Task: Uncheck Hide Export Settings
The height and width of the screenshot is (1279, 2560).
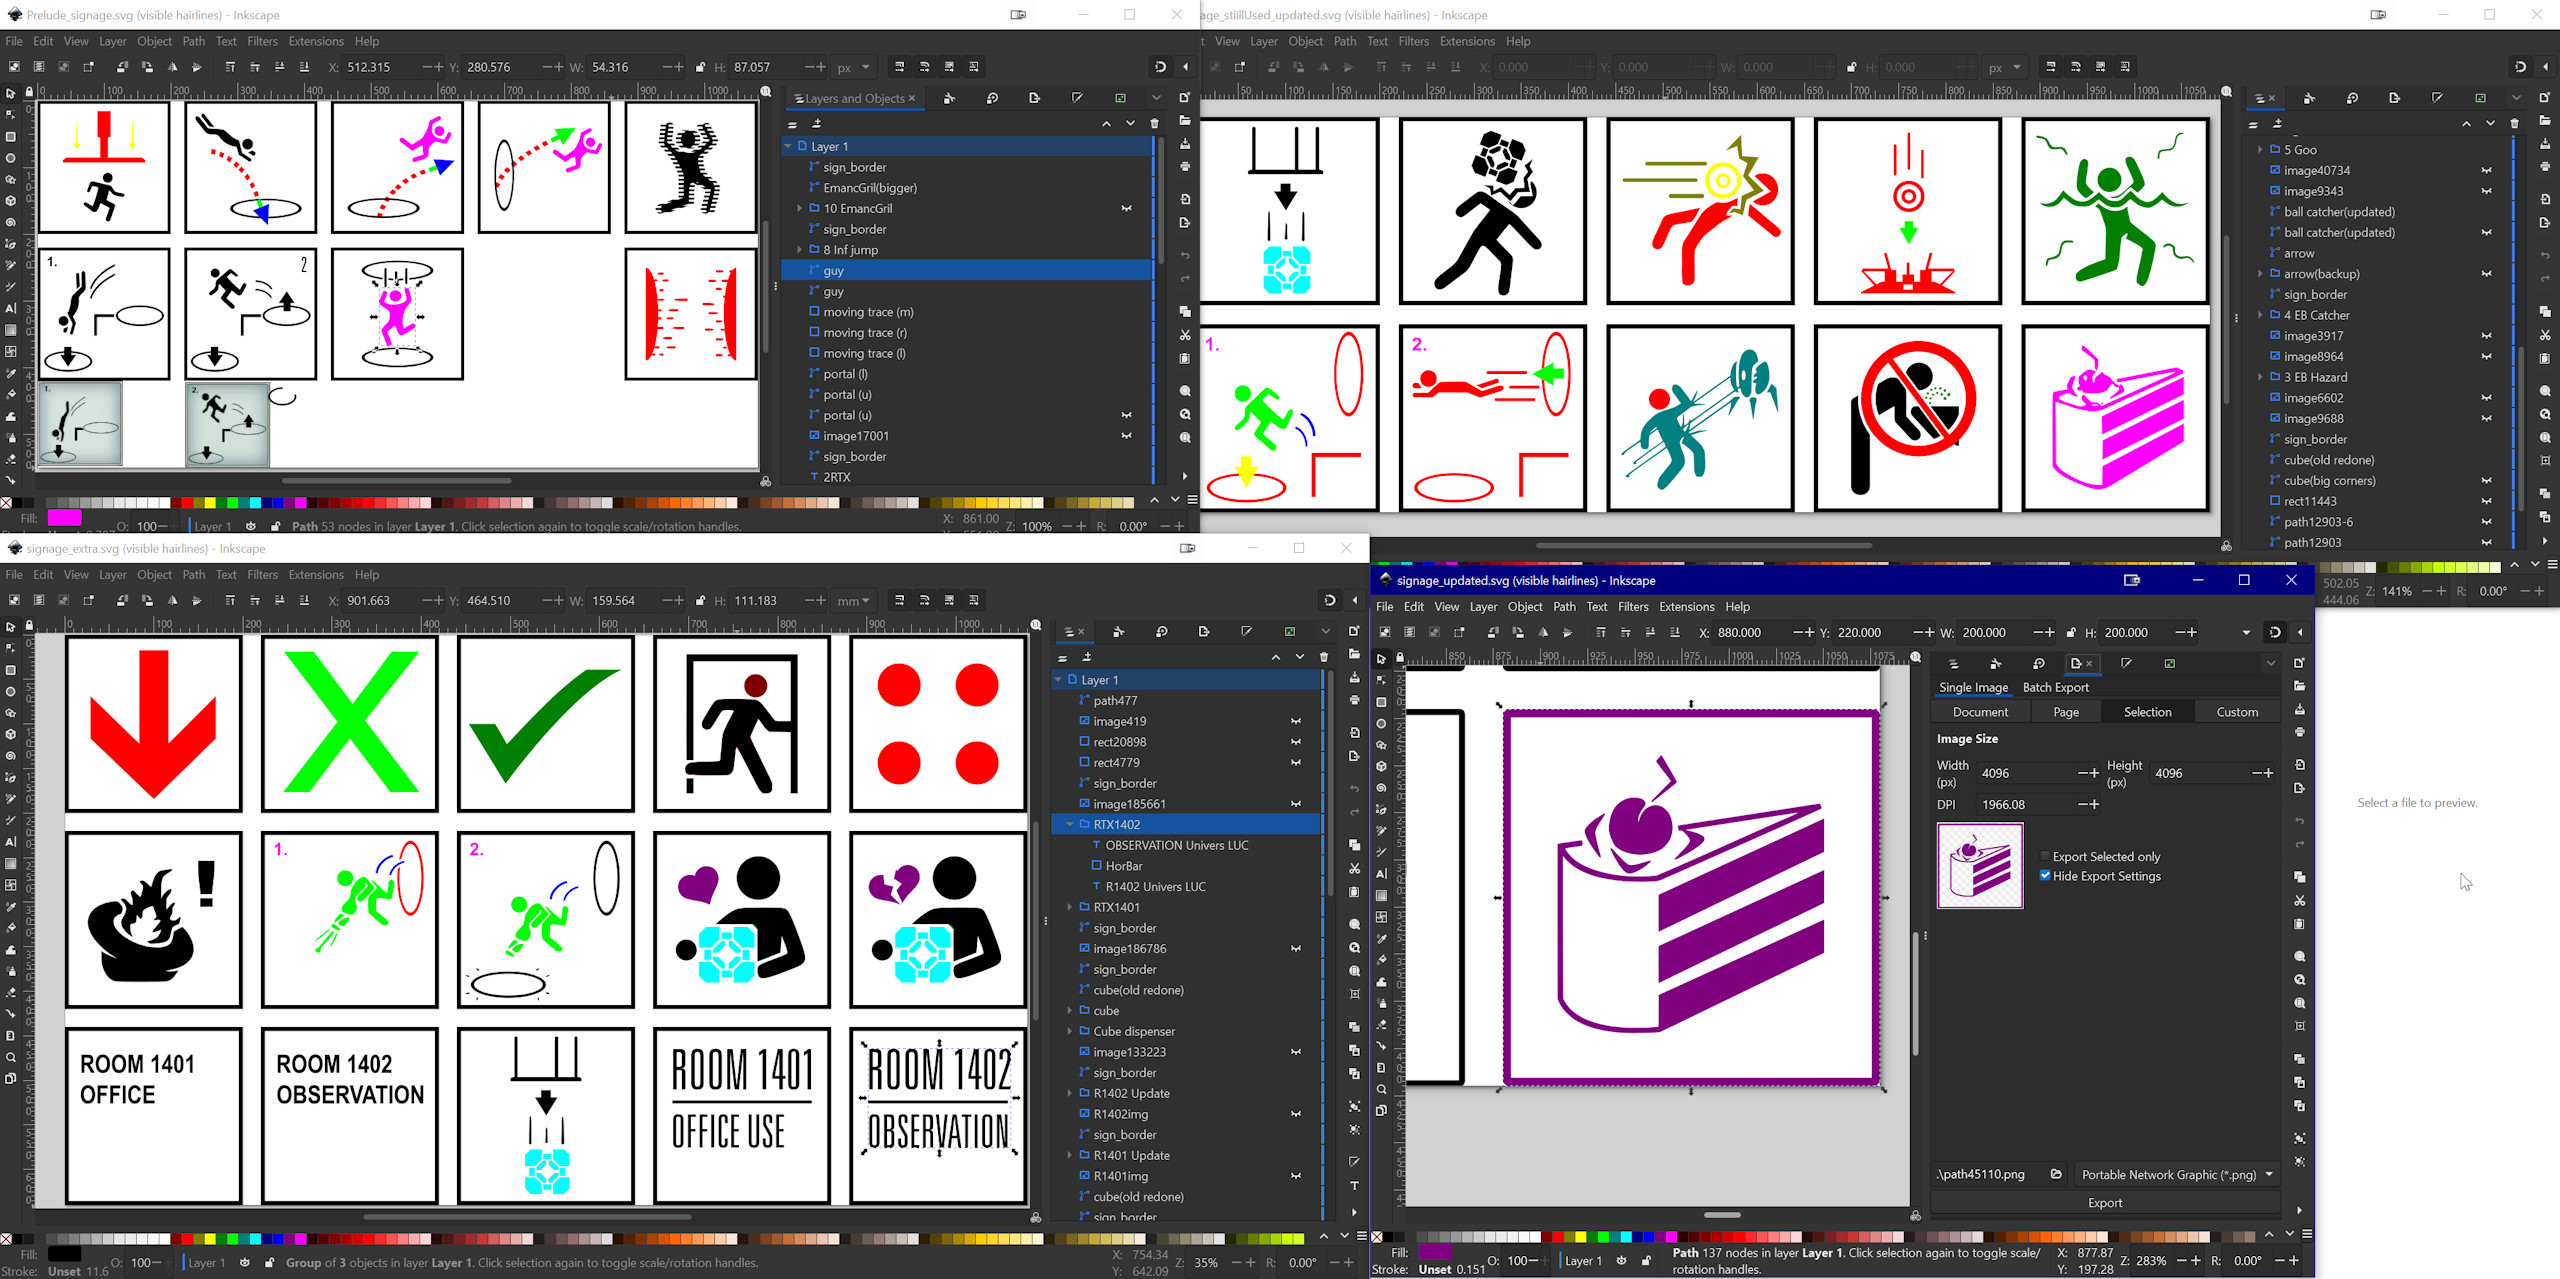Action: [2045, 876]
